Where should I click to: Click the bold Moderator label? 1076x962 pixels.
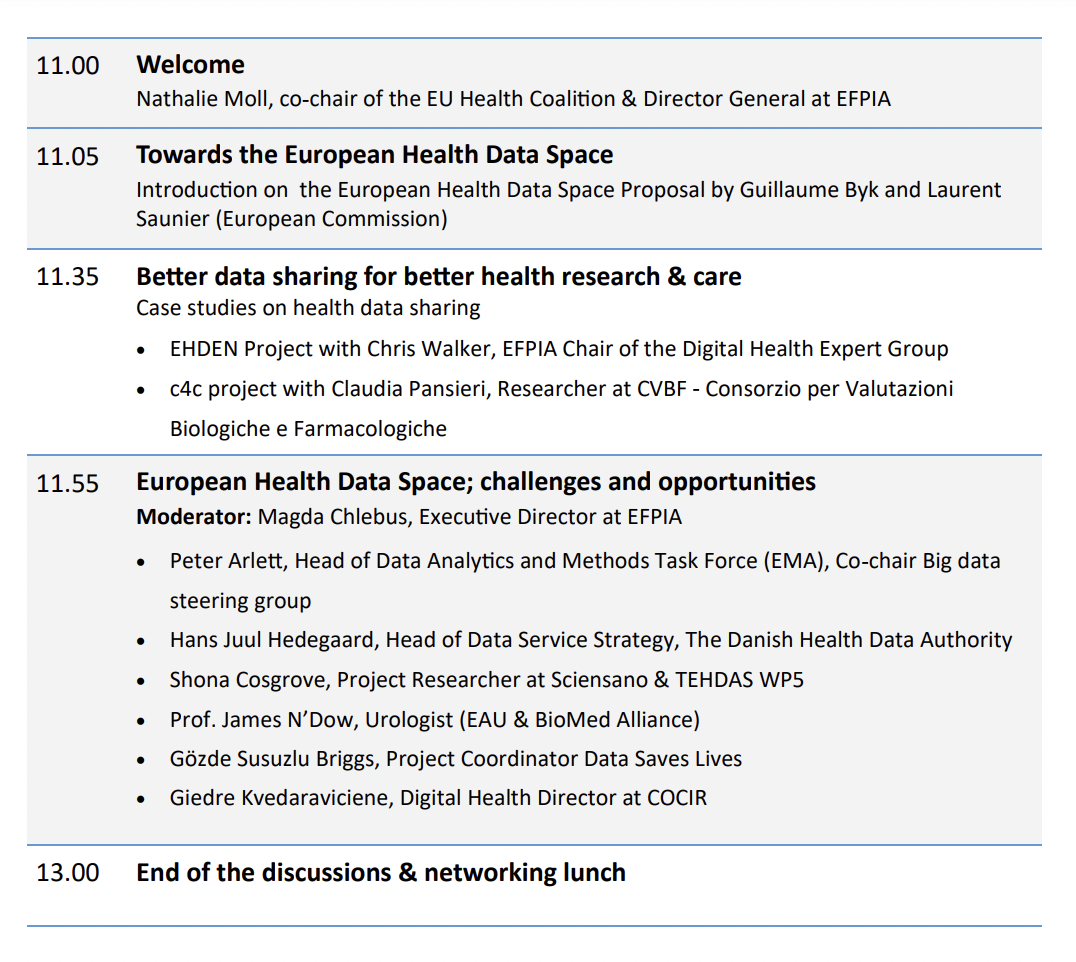pos(193,517)
